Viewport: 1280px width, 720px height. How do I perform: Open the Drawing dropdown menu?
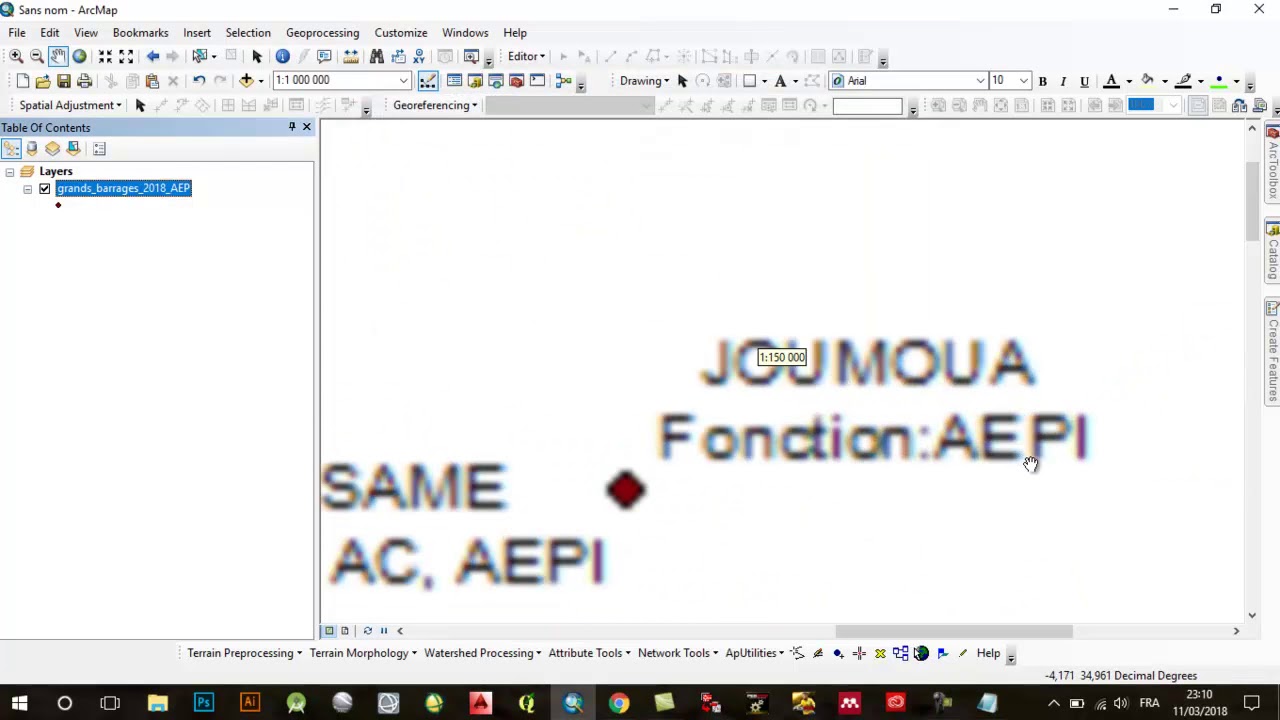644,81
